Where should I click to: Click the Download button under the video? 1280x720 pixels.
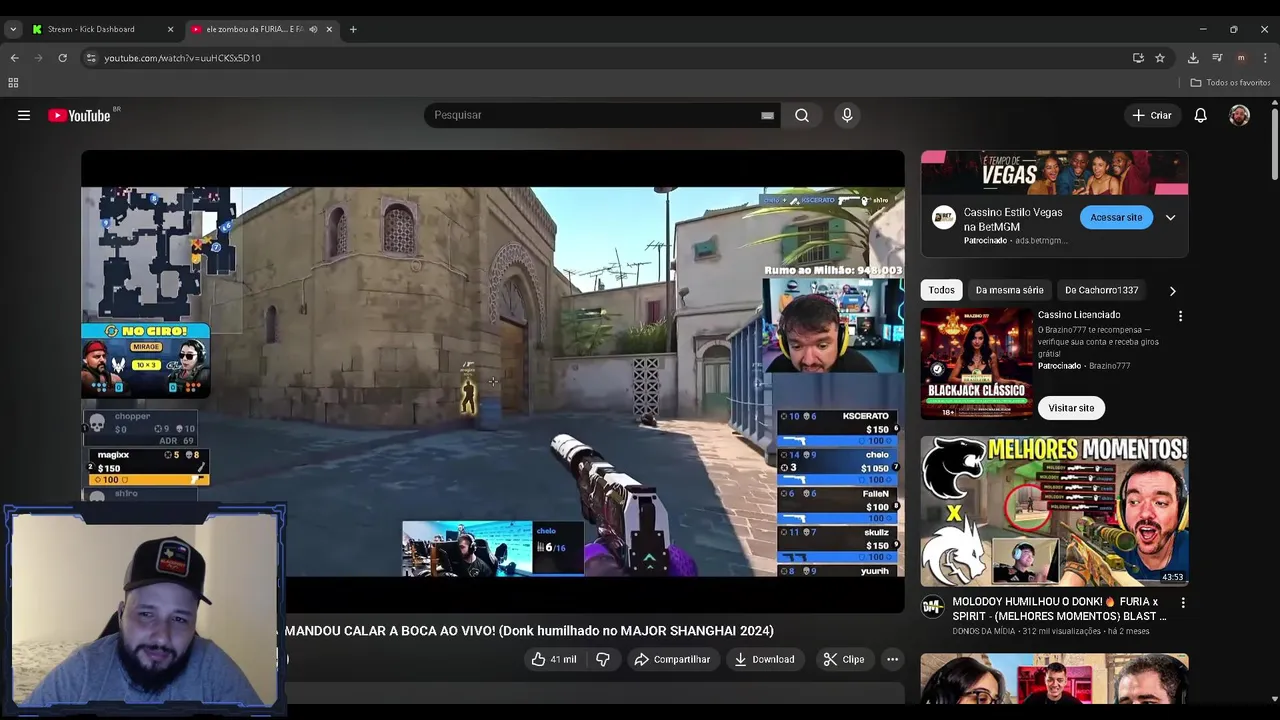coord(764,659)
